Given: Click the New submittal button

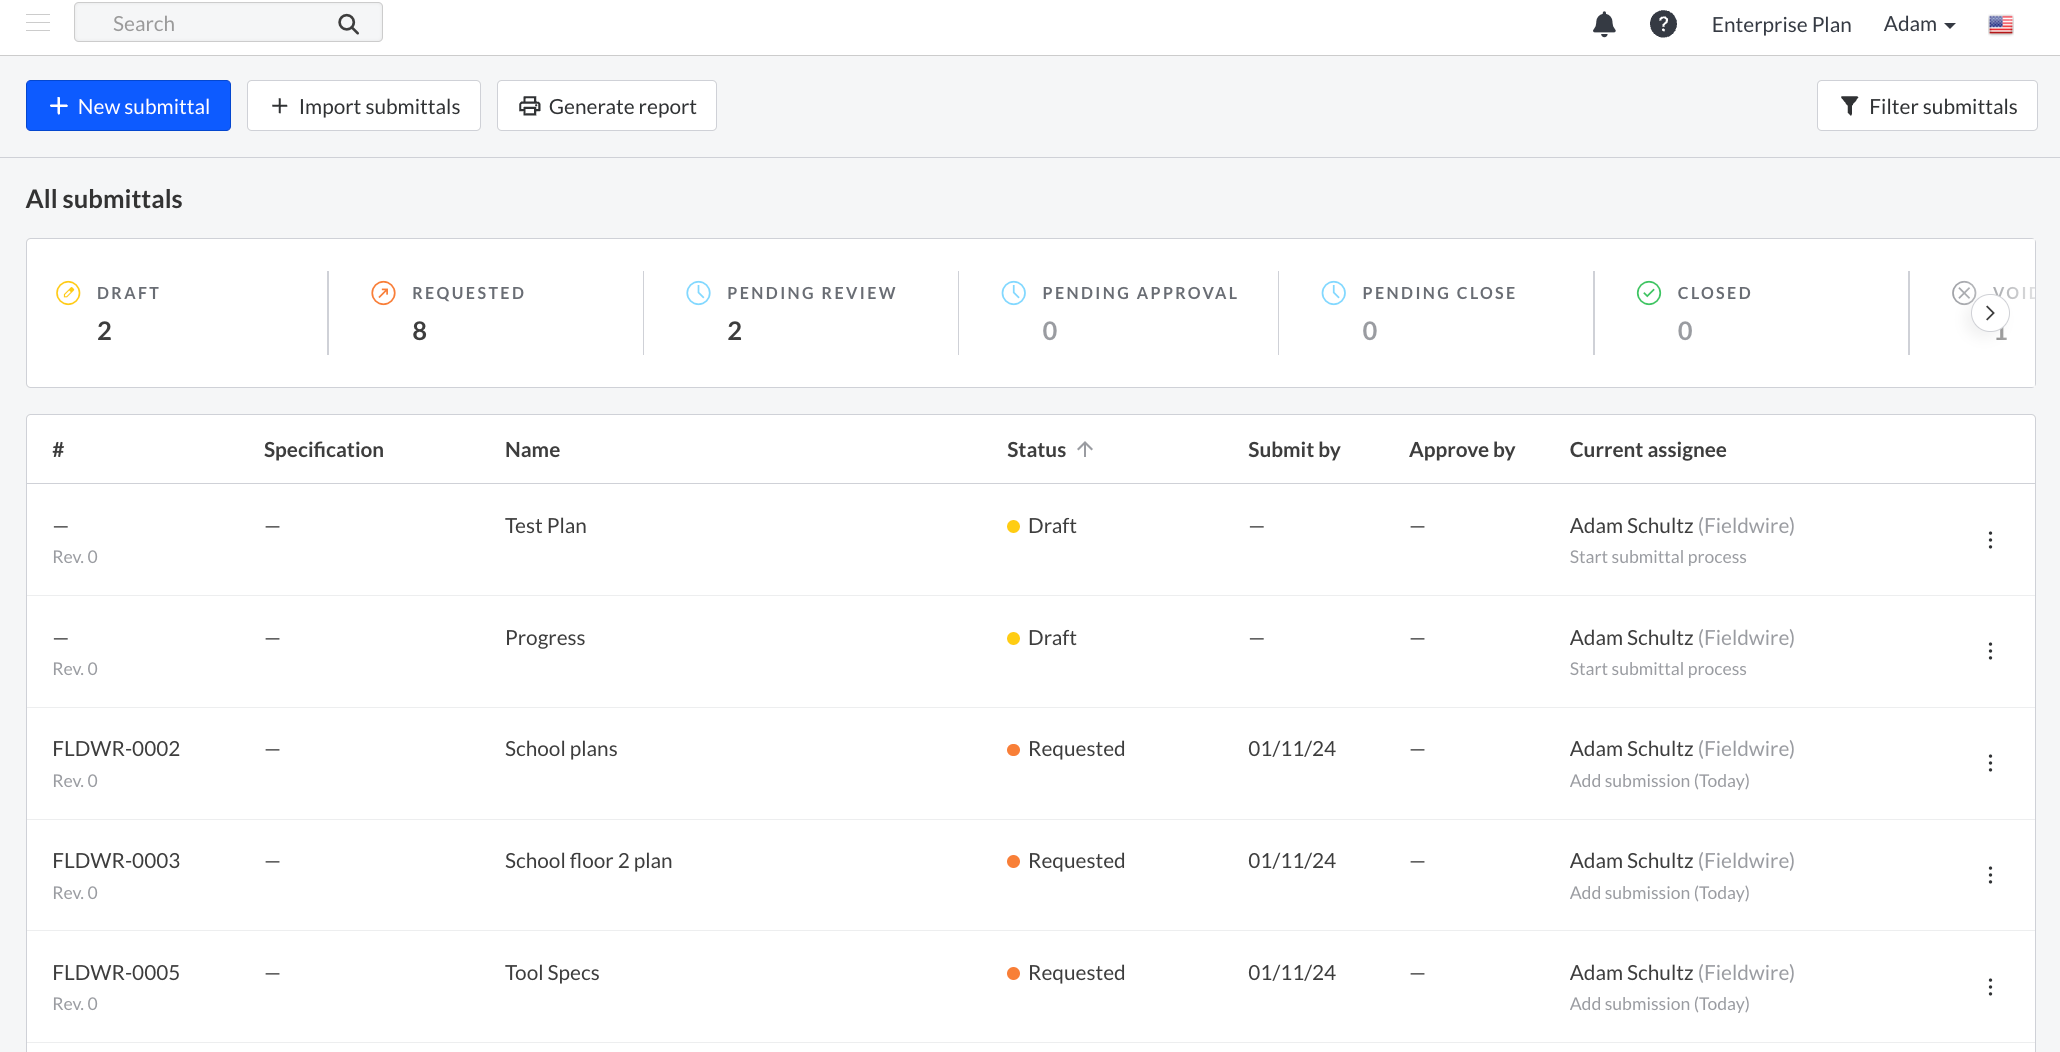Looking at the screenshot, I should pyautogui.click(x=128, y=106).
